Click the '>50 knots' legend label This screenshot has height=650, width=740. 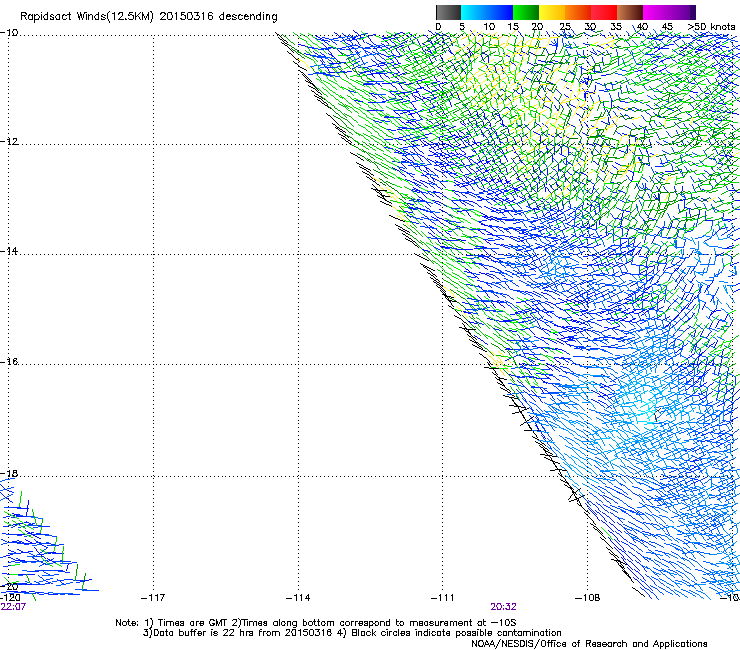point(711,26)
